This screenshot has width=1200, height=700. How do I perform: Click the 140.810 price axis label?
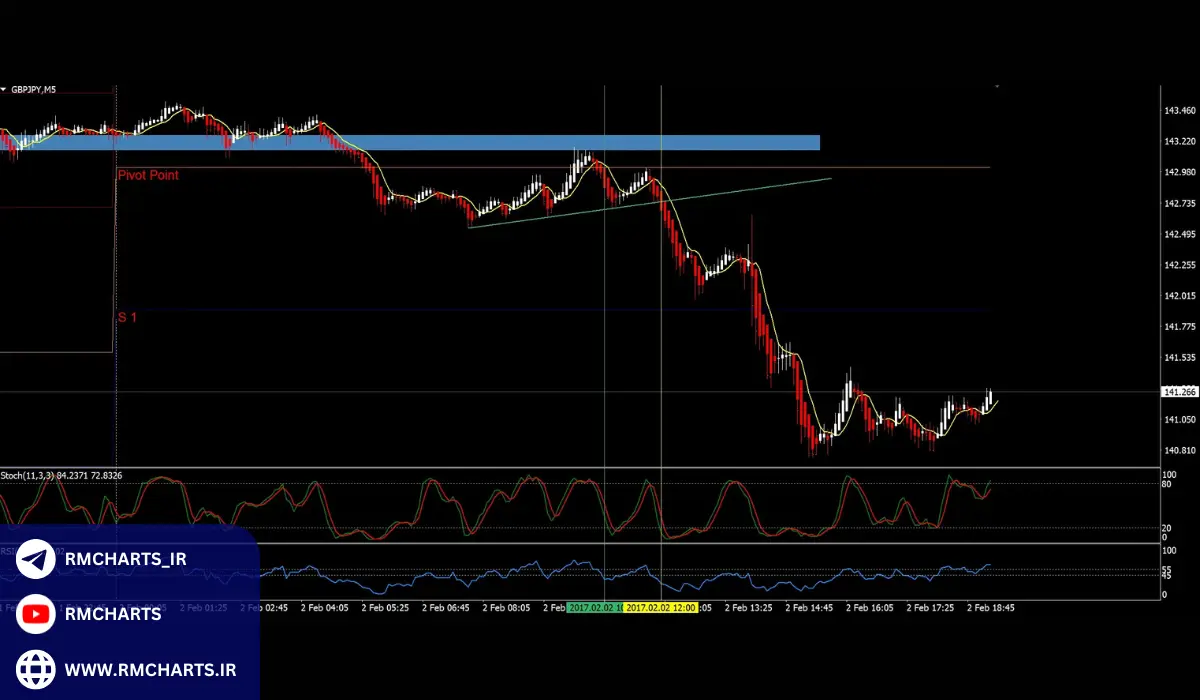[x=1180, y=451]
